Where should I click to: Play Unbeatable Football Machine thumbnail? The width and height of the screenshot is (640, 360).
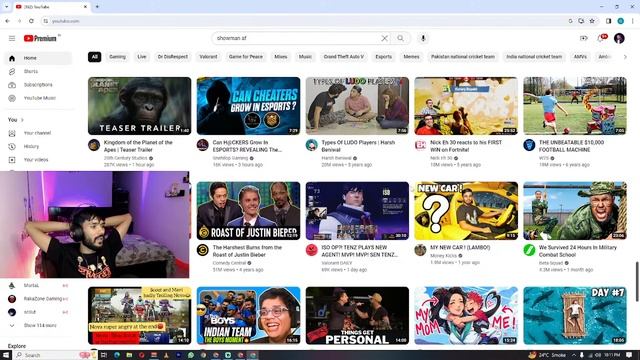(575, 106)
